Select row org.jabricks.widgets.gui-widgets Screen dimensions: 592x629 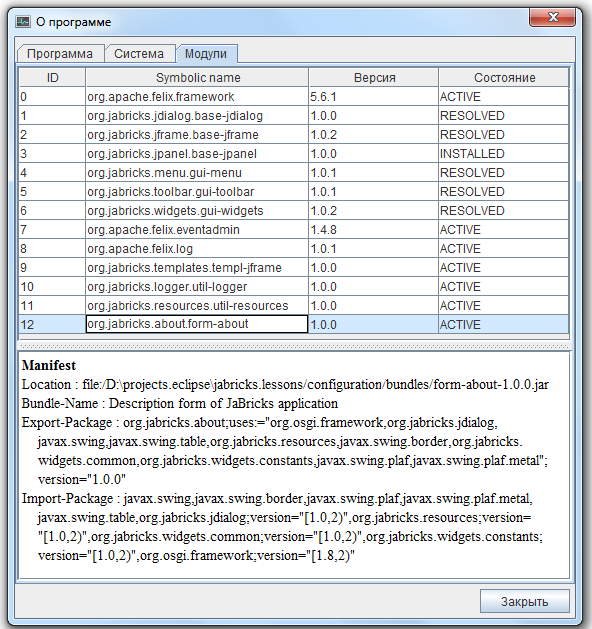tap(294, 211)
